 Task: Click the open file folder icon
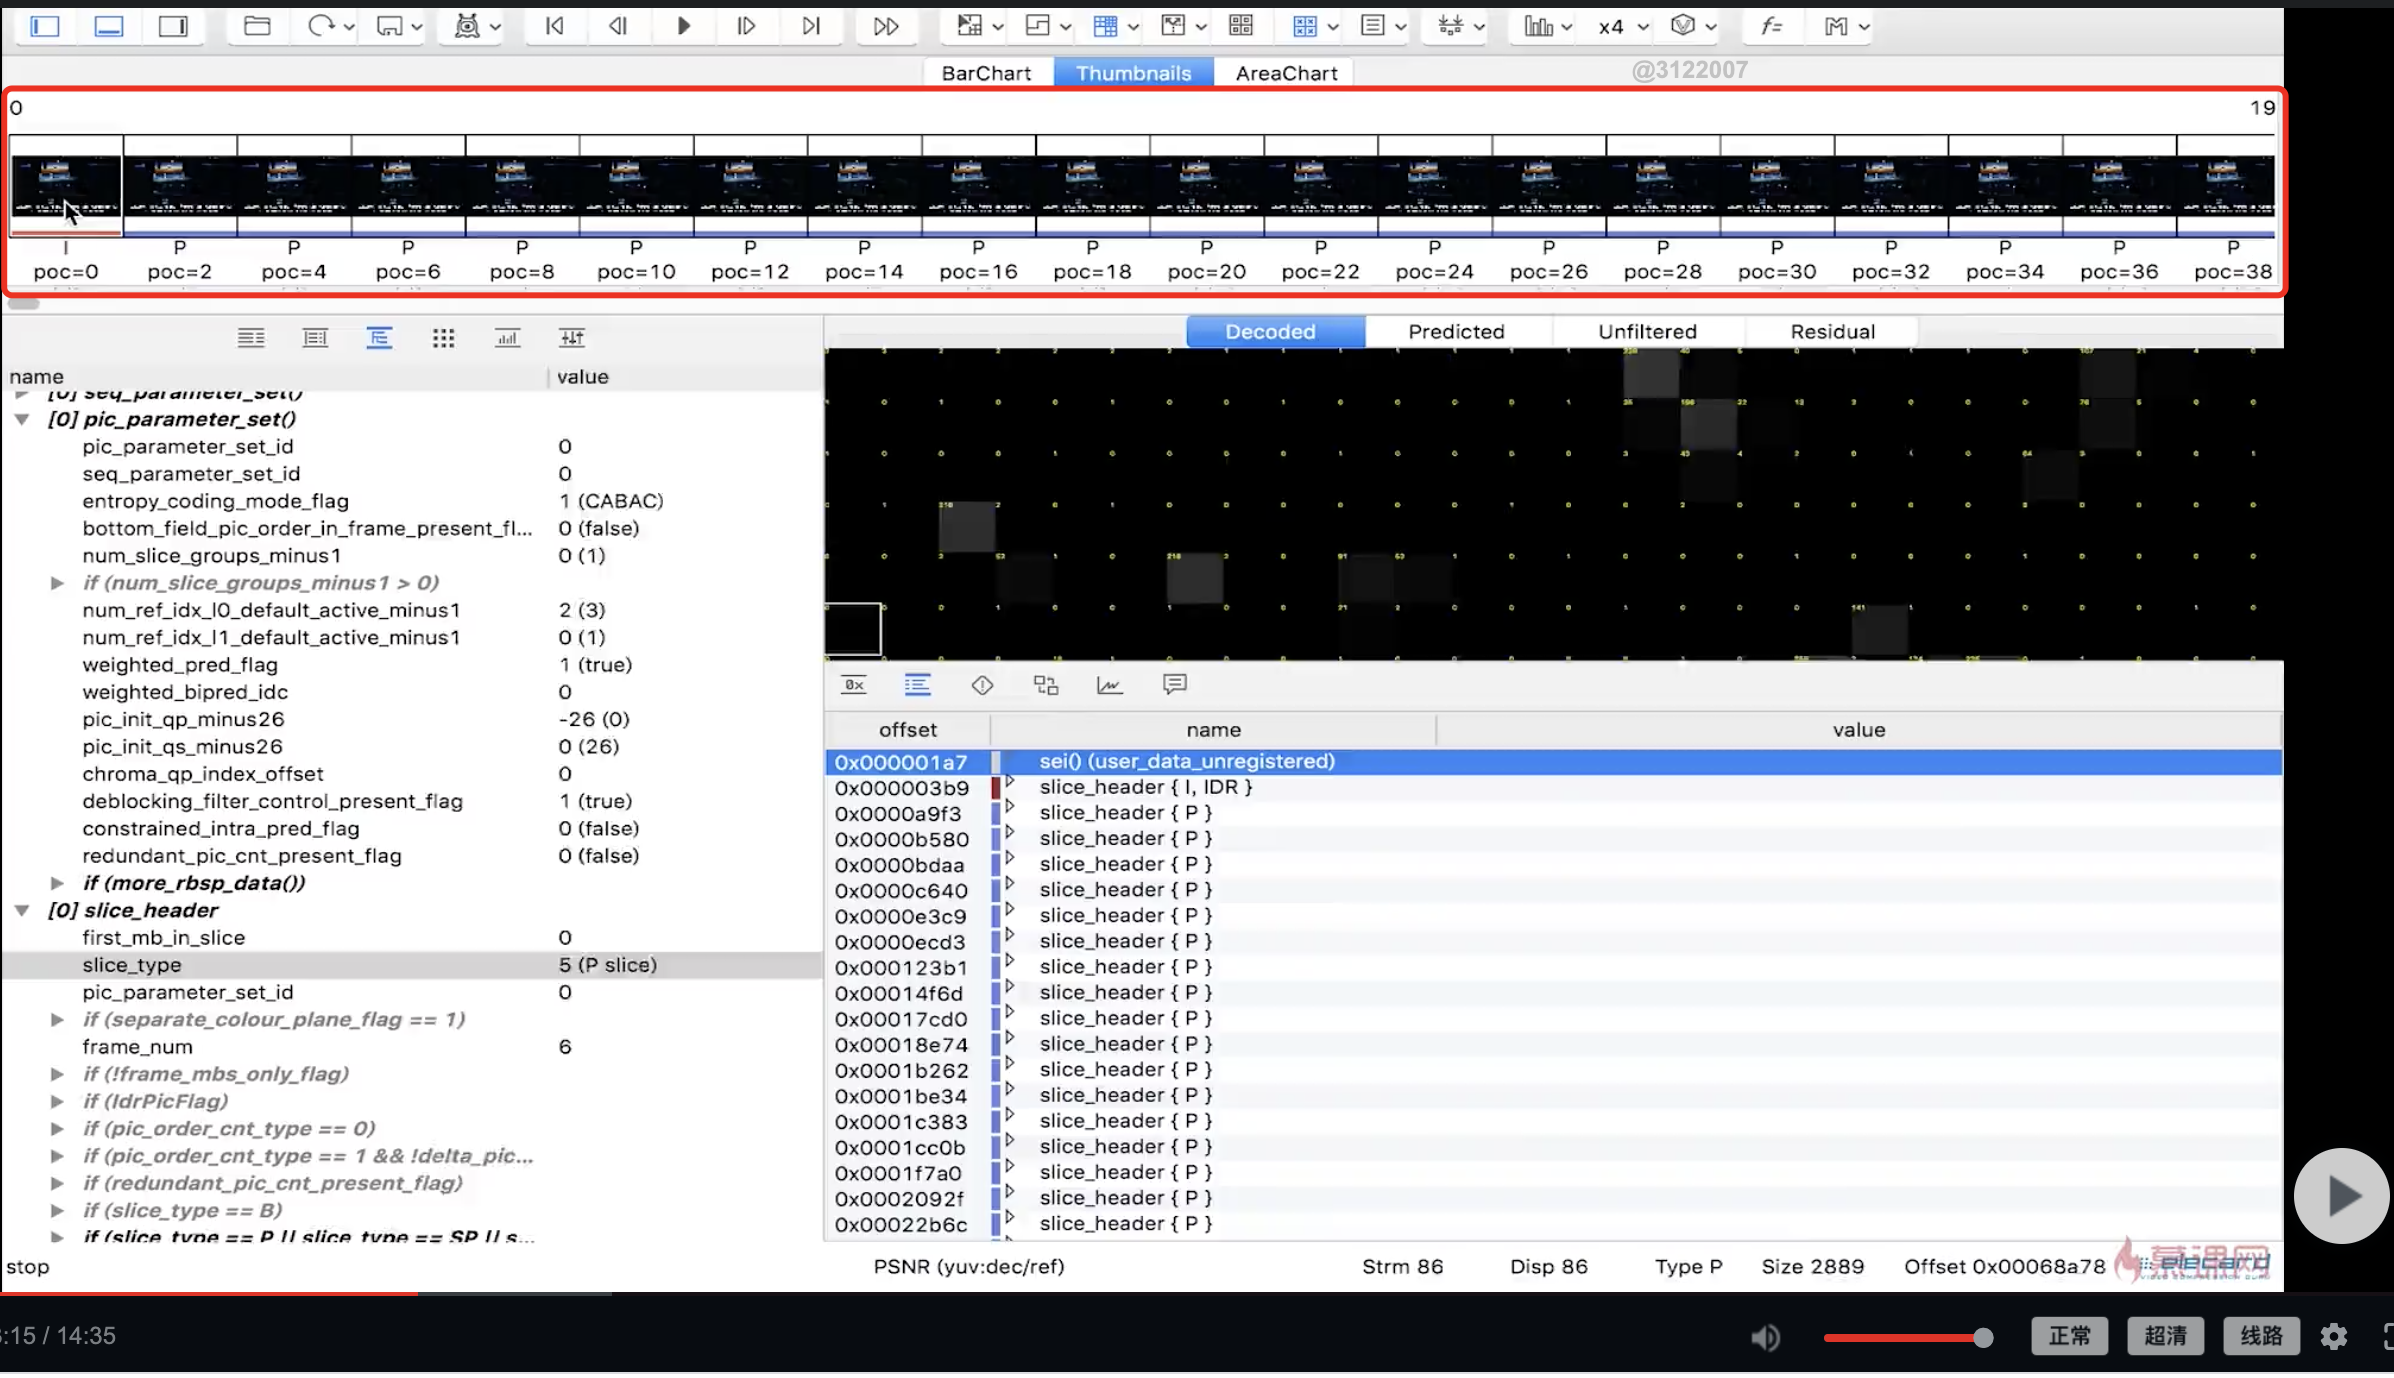pos(257,26)
